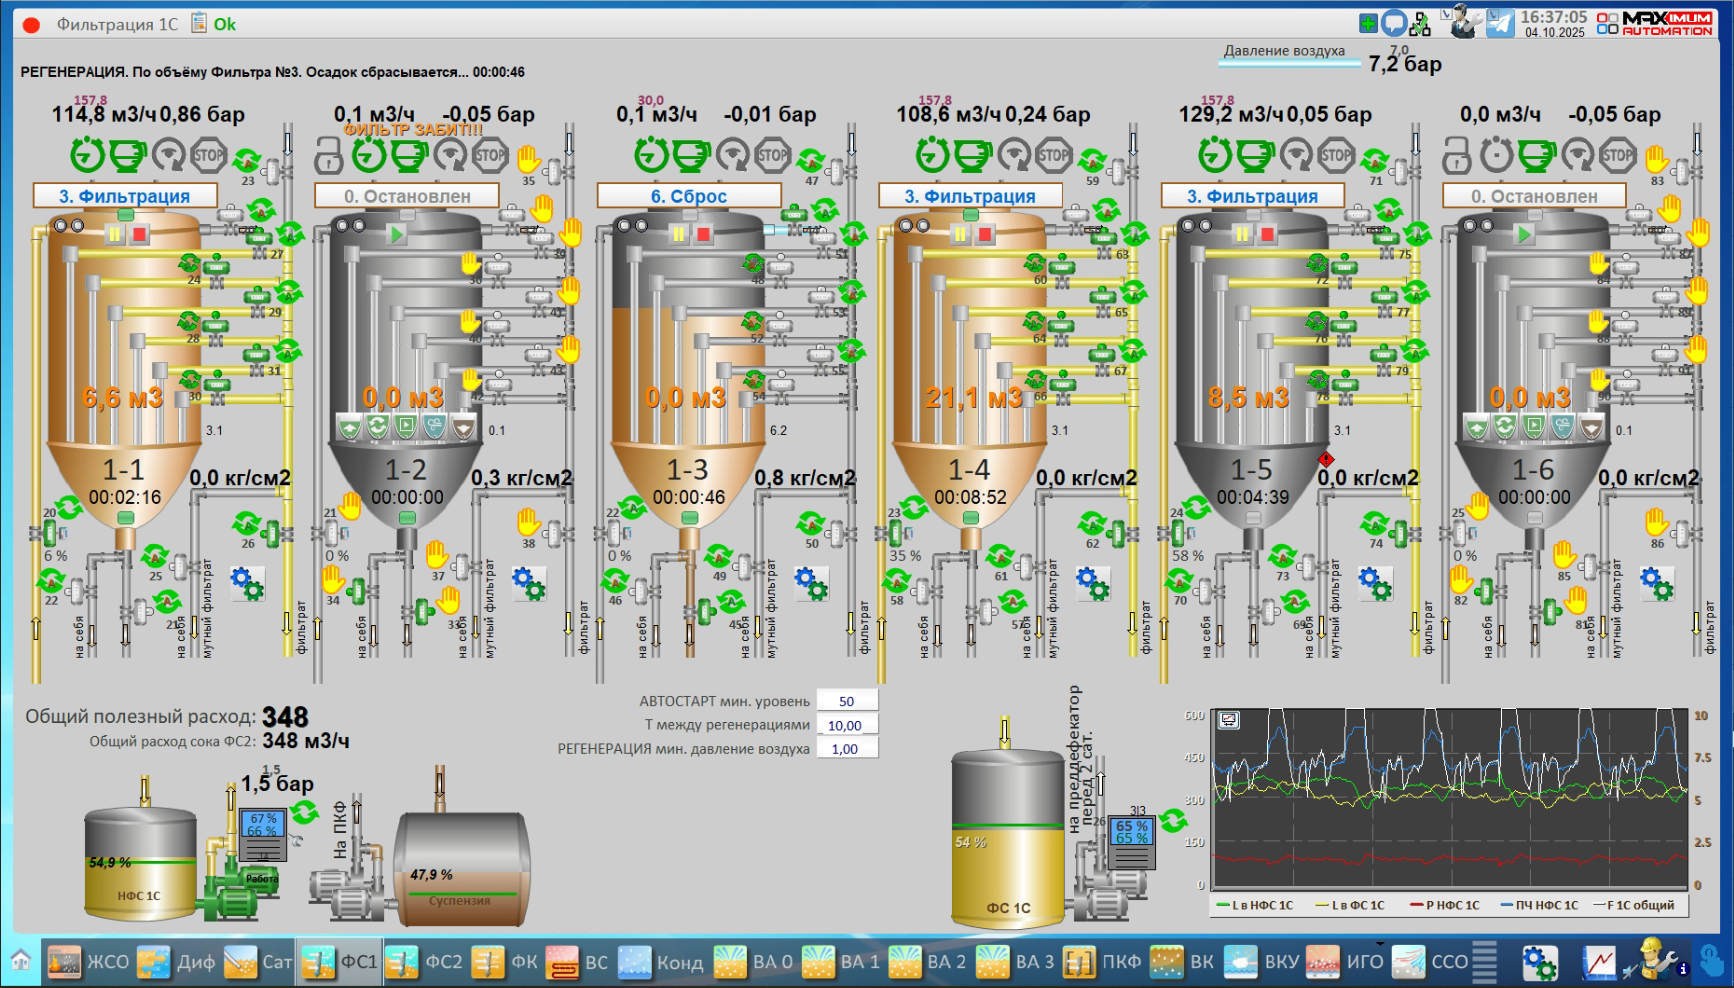Toggle manual hand mode for valve 35
The height and width of the screenshot is (988, 1734).
coord(528,158)
